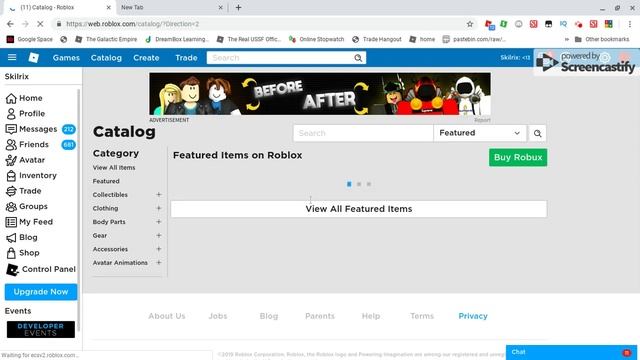Open Shop in the sidebar
Image resolution: width=640 pixels, height=360 pixels.
click(x=23, y=253)
